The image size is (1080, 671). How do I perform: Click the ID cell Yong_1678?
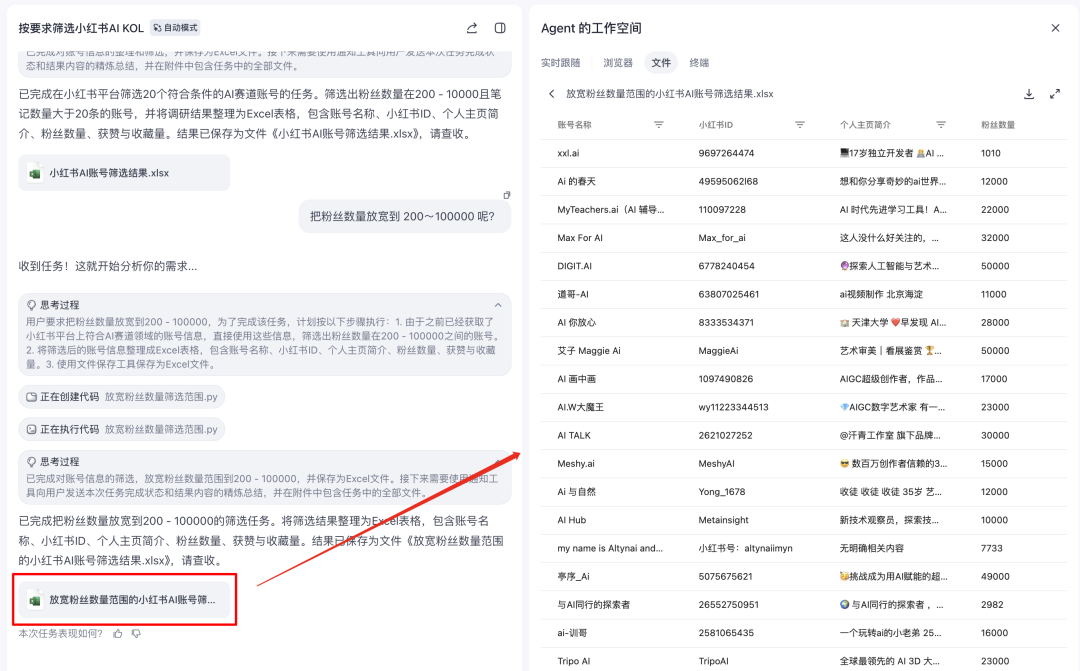coord(722,492)
